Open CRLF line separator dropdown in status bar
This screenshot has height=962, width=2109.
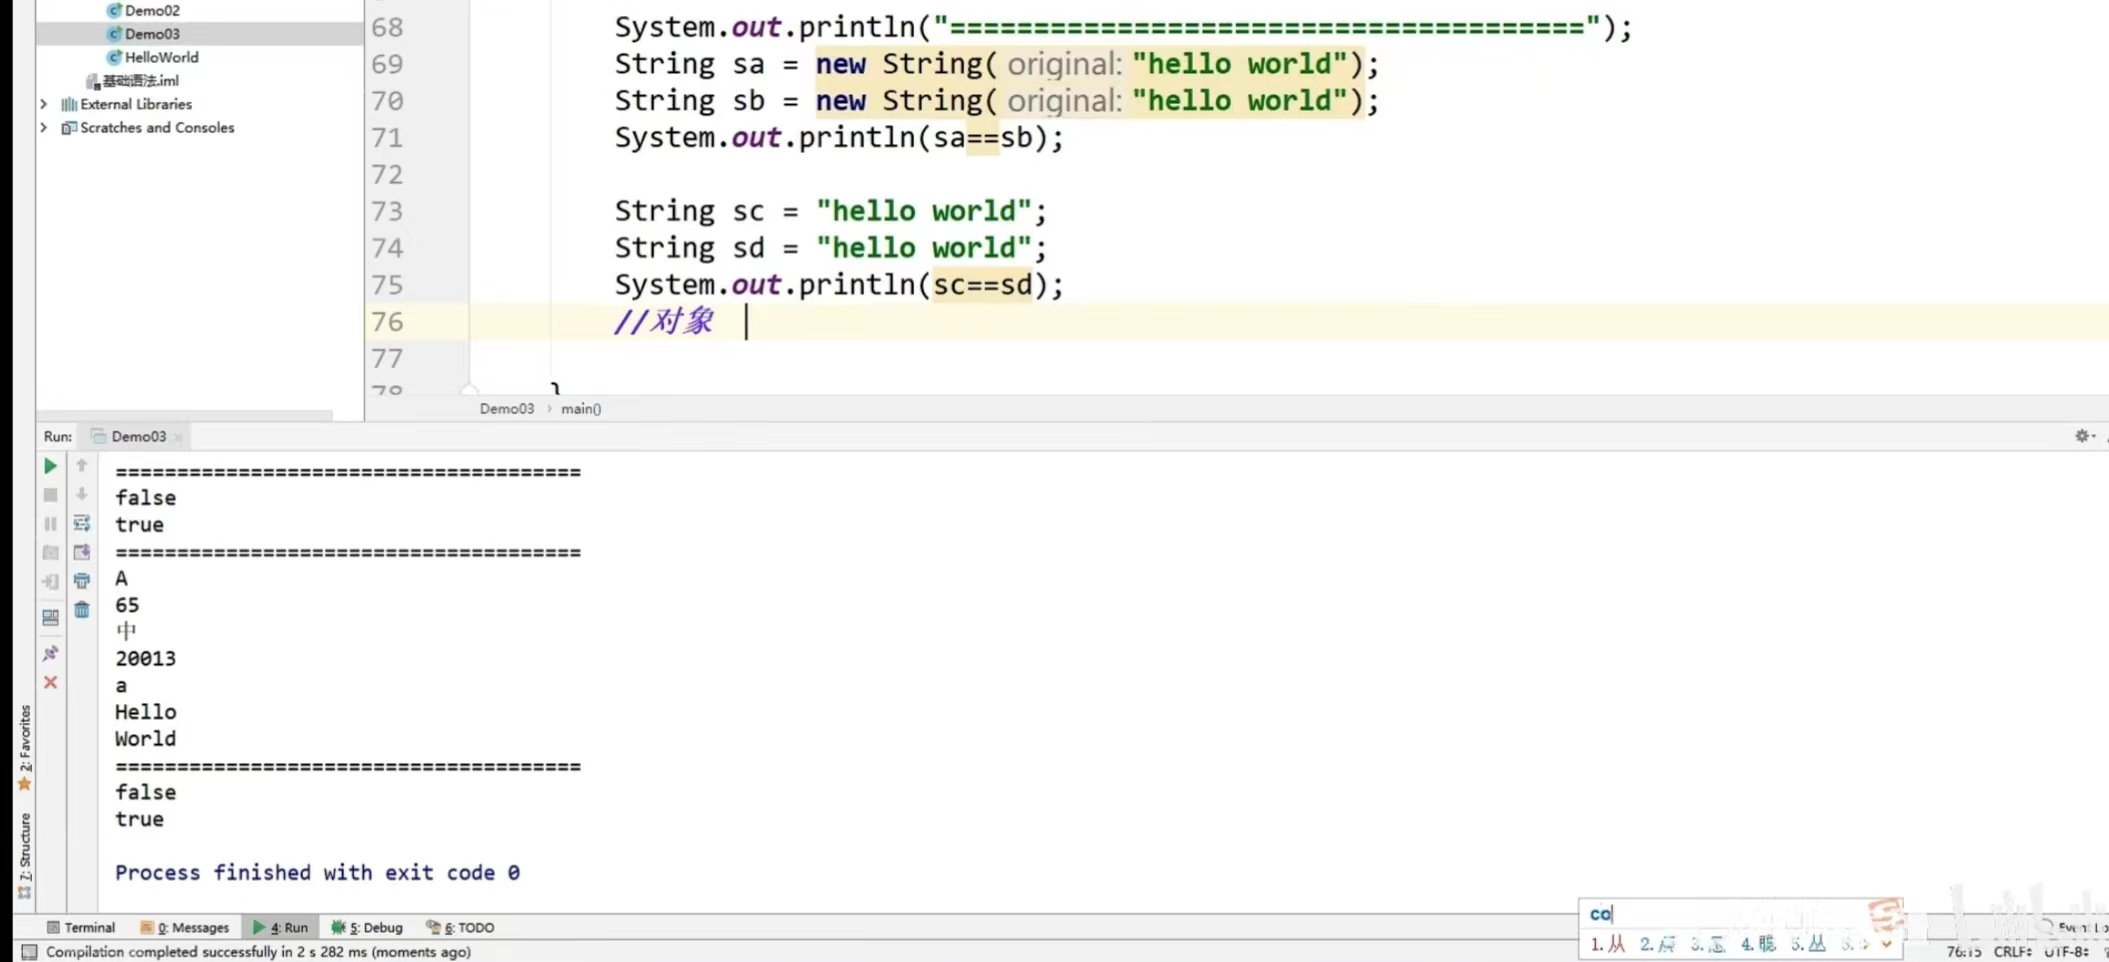pos(2011,952)
